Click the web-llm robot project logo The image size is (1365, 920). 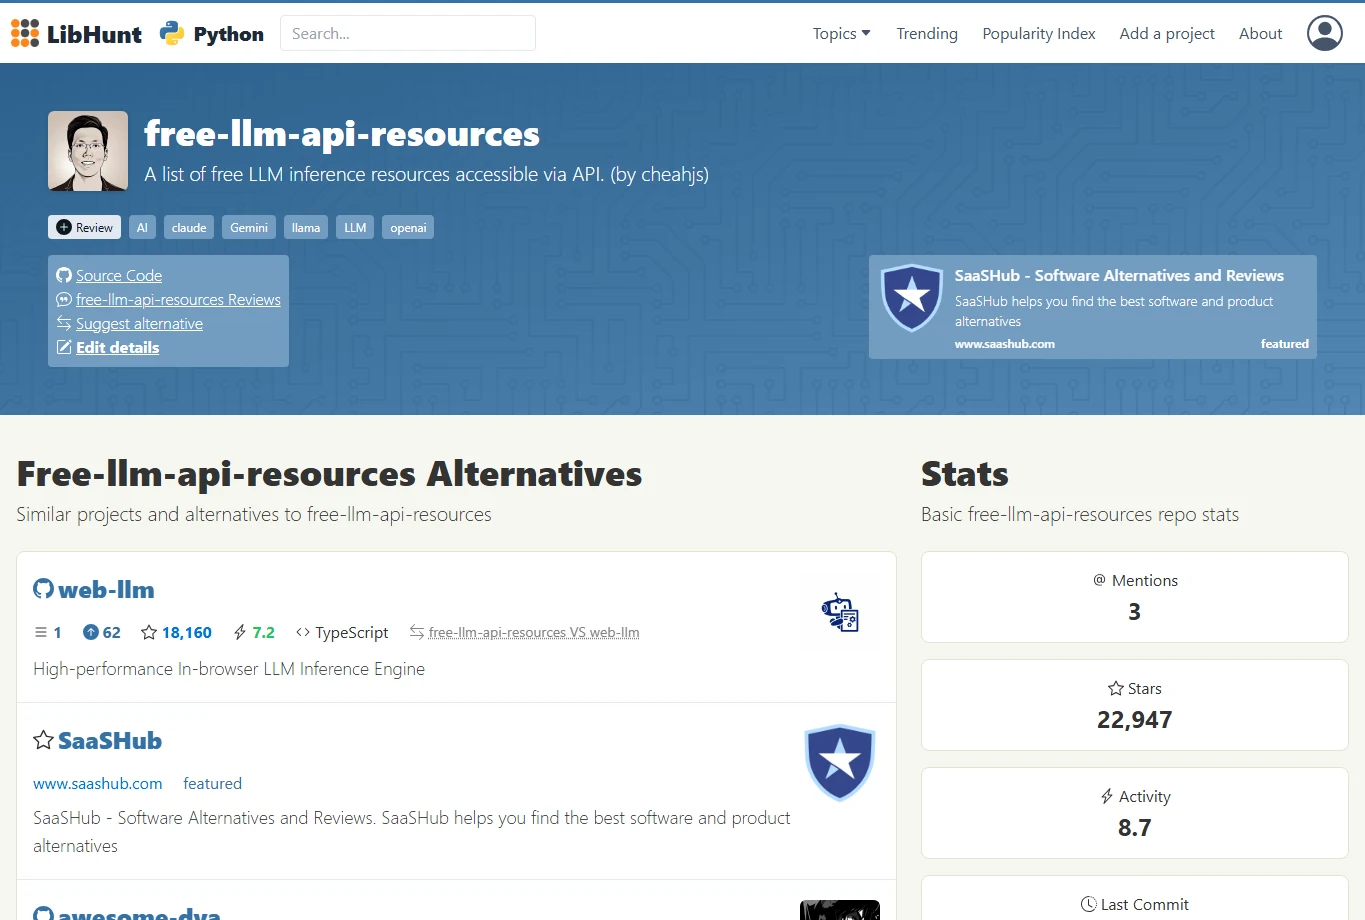(840, 612)
